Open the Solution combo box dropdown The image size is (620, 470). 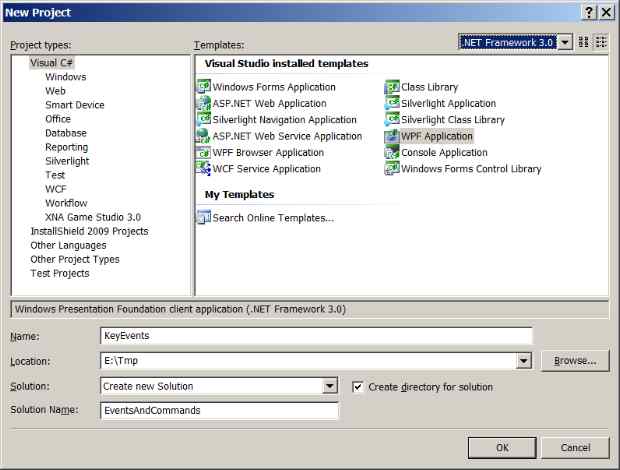[329, 386]
